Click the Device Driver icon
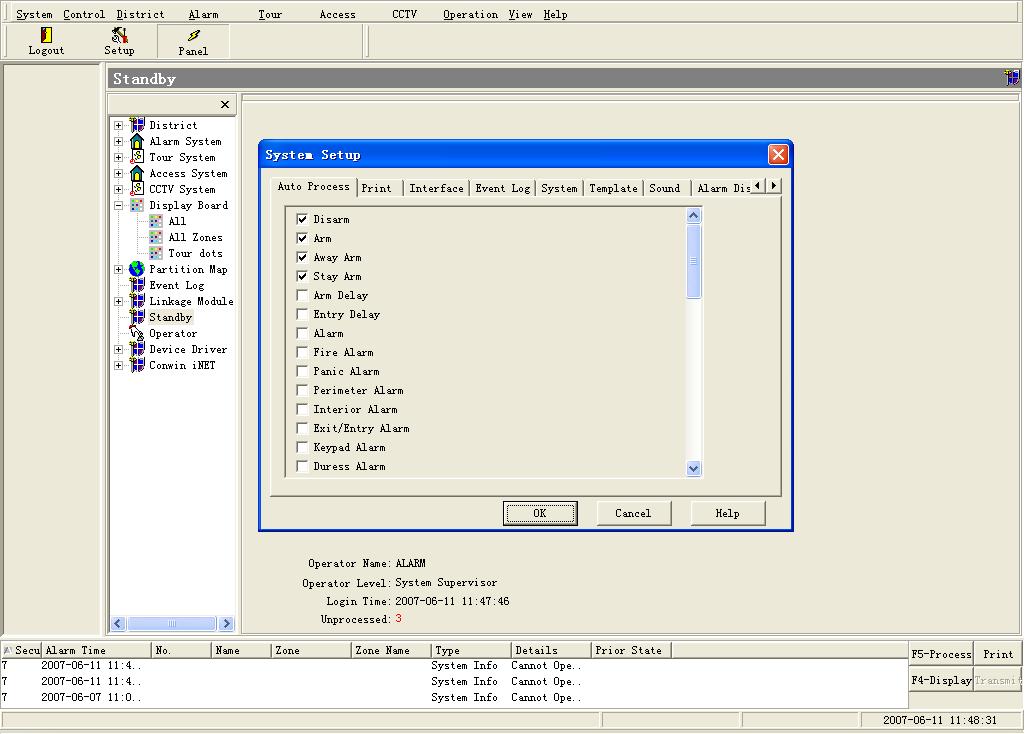 tap(137, 349)
